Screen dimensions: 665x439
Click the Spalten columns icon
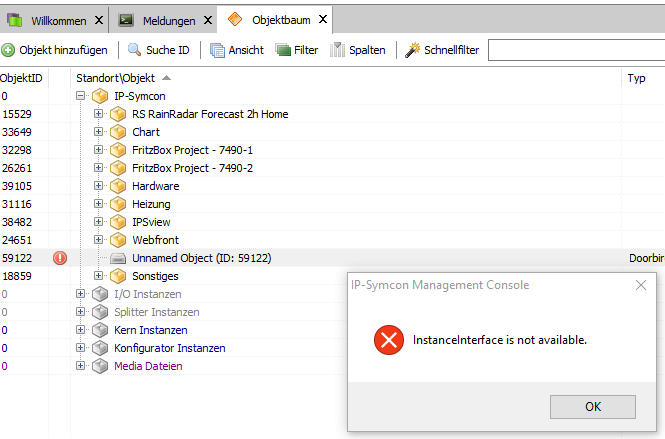point(338,50)
